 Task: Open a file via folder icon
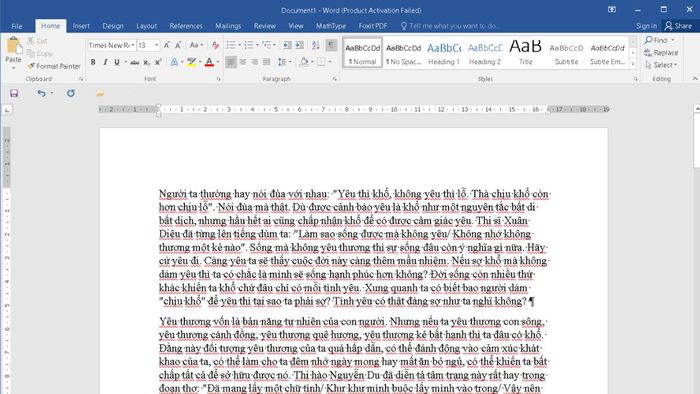(x=100, y=93)
